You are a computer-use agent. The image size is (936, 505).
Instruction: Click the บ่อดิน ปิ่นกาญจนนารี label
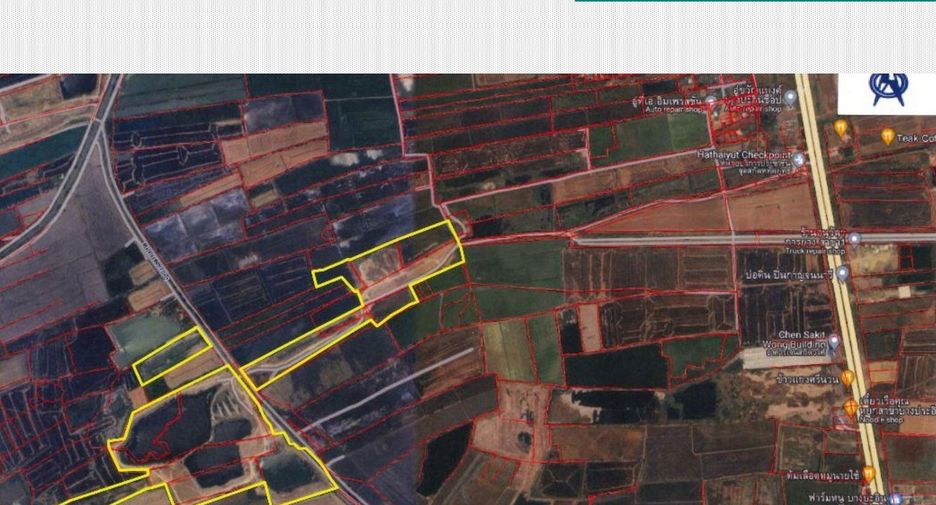click(790, 275)
